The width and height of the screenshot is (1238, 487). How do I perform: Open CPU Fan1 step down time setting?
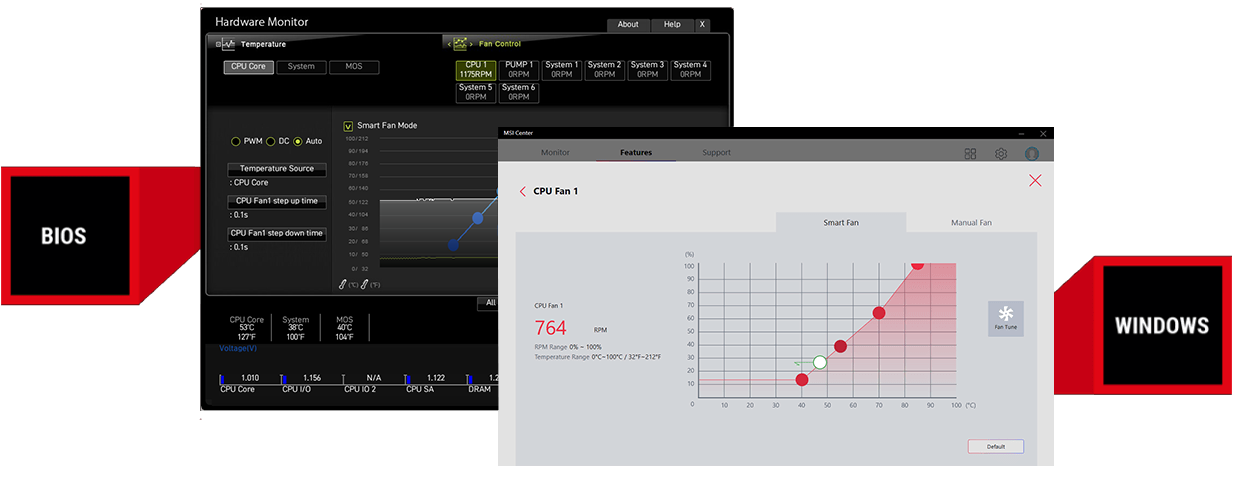(x=276, y=233)
